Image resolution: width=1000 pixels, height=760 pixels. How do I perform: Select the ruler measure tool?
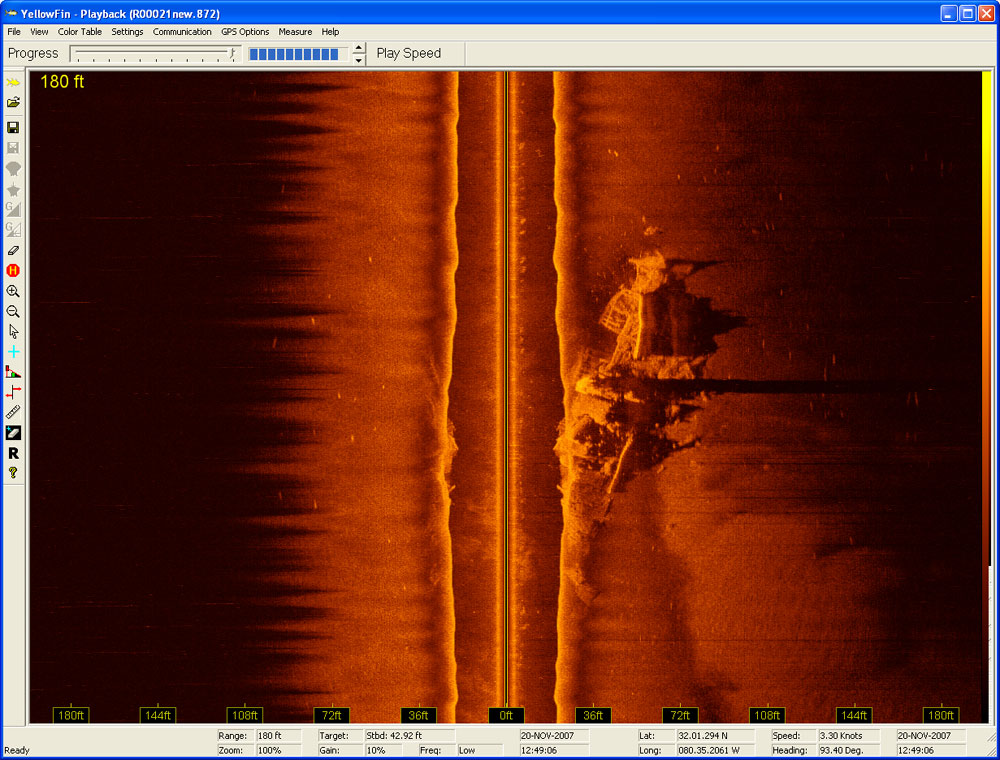click(x=13, y=412)
